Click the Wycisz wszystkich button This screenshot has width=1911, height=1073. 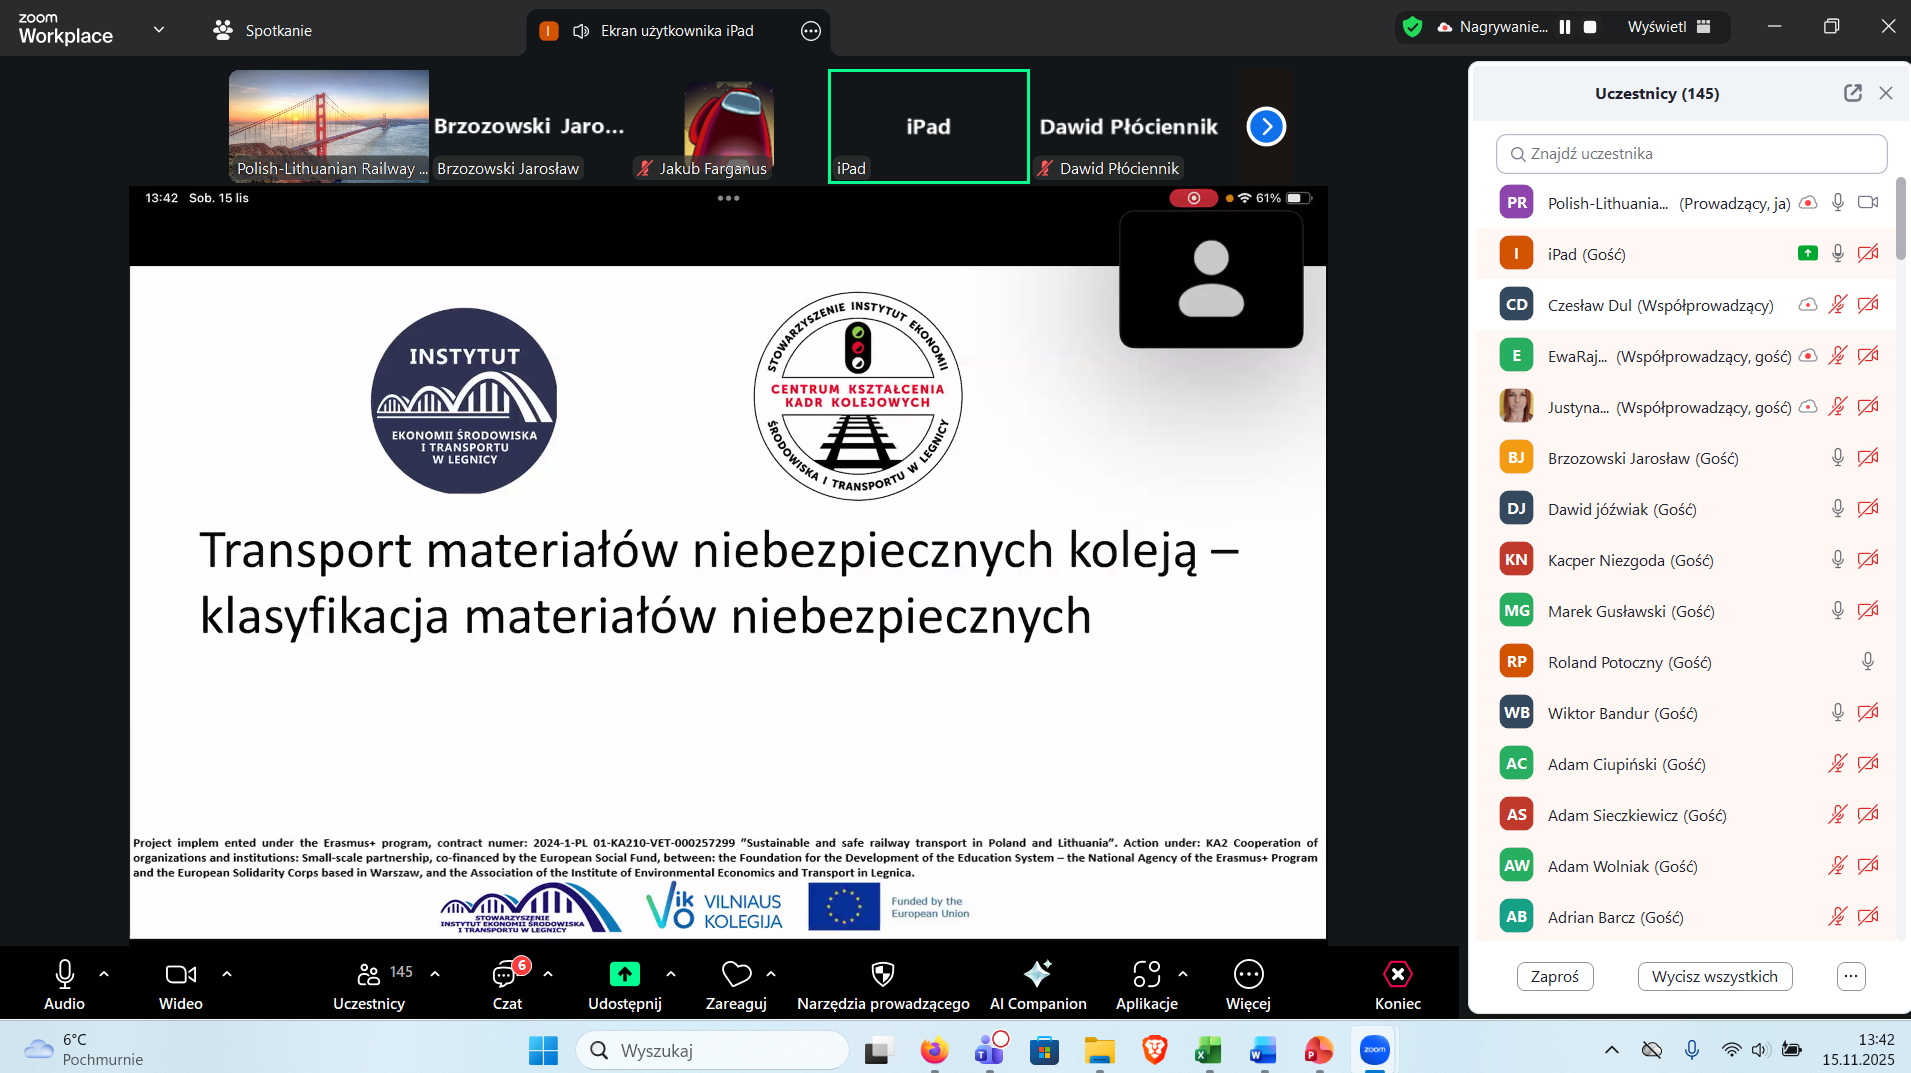(x=1714, y=976)
